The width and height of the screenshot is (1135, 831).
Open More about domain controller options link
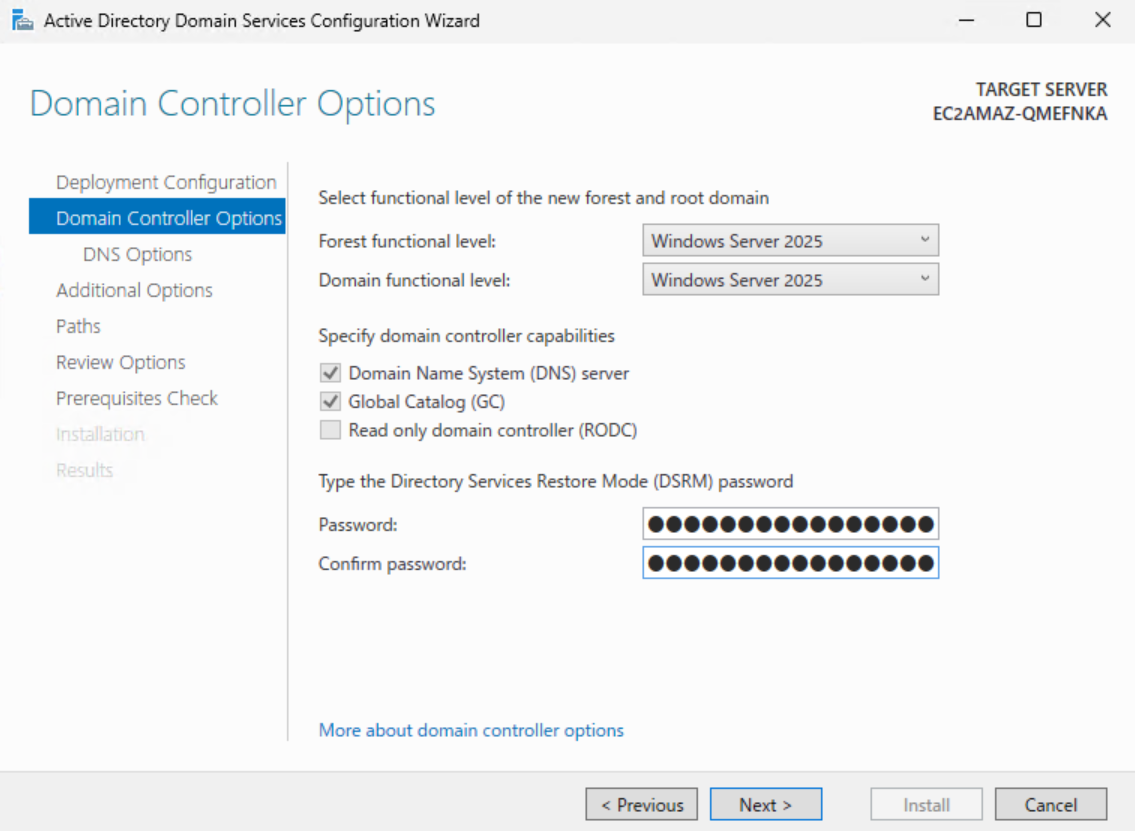tap(471, 731)
